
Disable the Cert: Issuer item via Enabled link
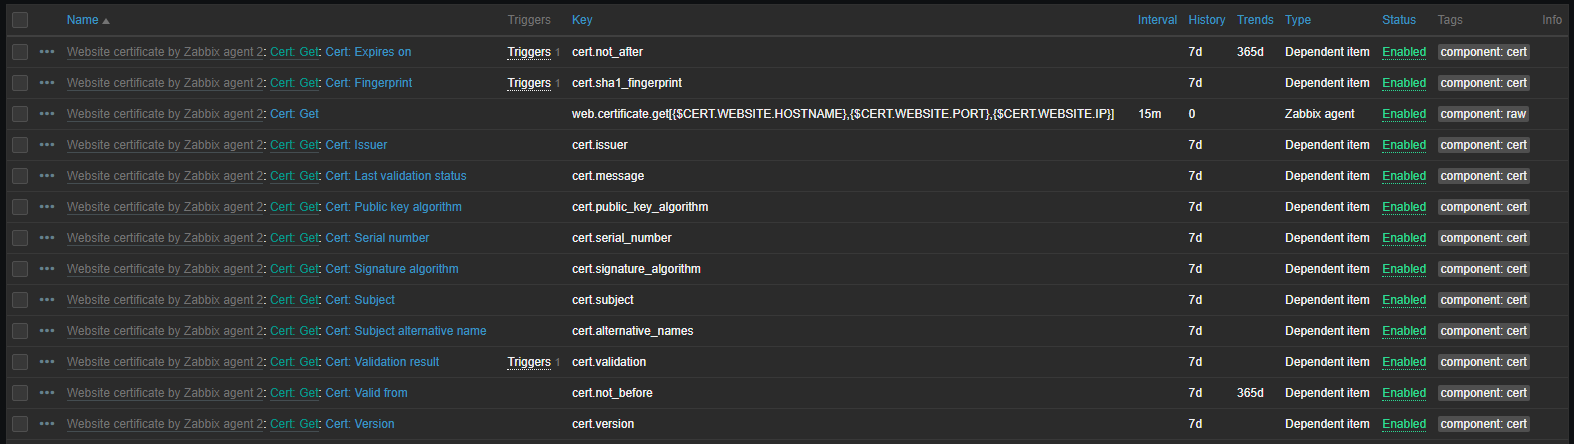[x=1403, y=145]
